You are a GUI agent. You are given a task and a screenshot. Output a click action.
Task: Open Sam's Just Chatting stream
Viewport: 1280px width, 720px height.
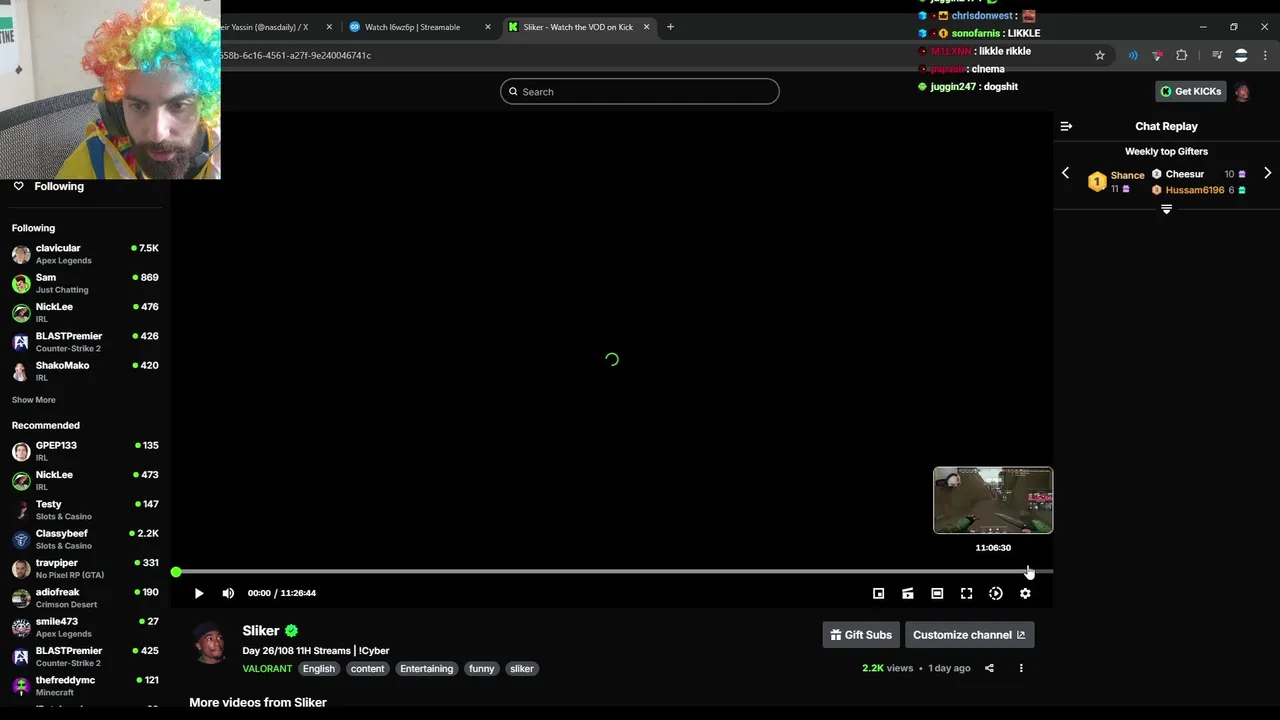85,283
